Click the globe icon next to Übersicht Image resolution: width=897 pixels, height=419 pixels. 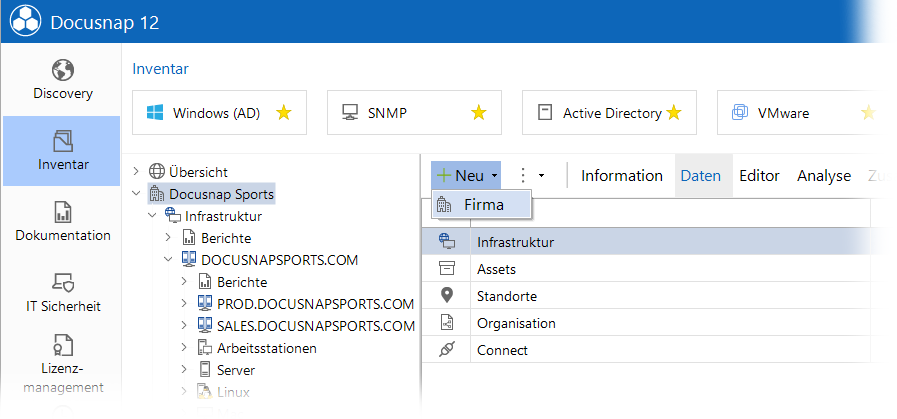[157, 172]
